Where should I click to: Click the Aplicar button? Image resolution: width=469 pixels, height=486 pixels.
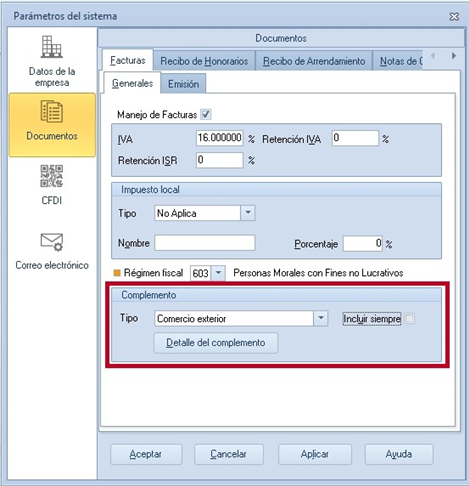click(x=315, y=454)
